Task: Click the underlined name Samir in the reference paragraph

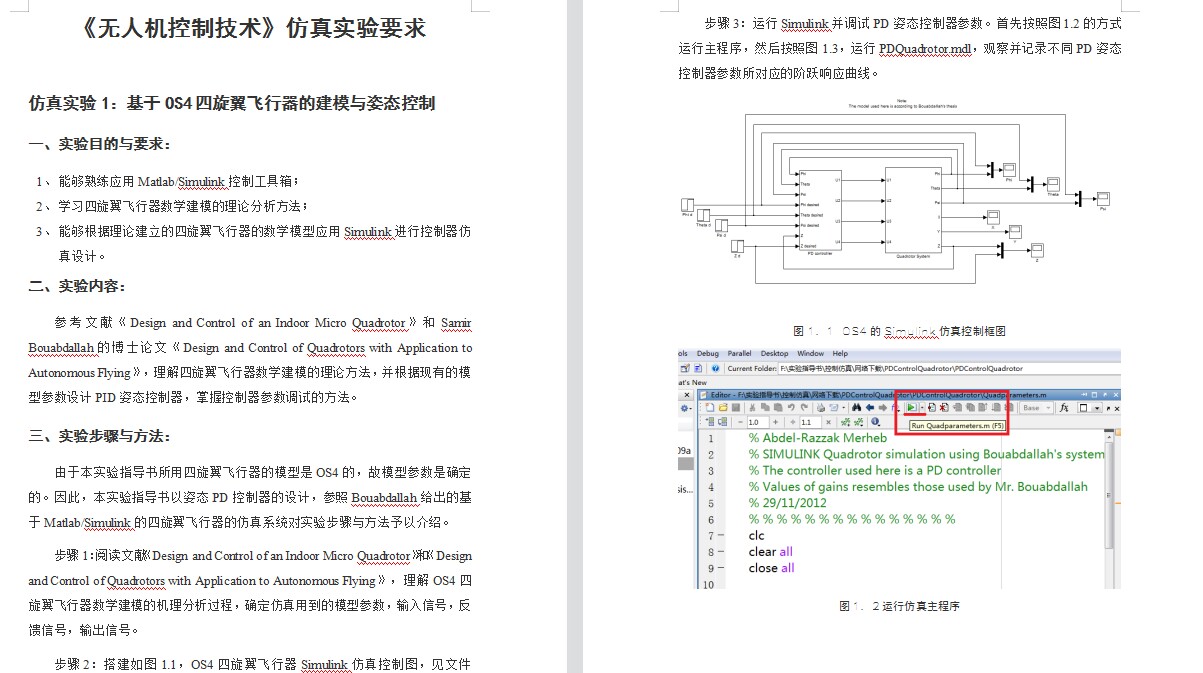Action: (x=456, y=323)
